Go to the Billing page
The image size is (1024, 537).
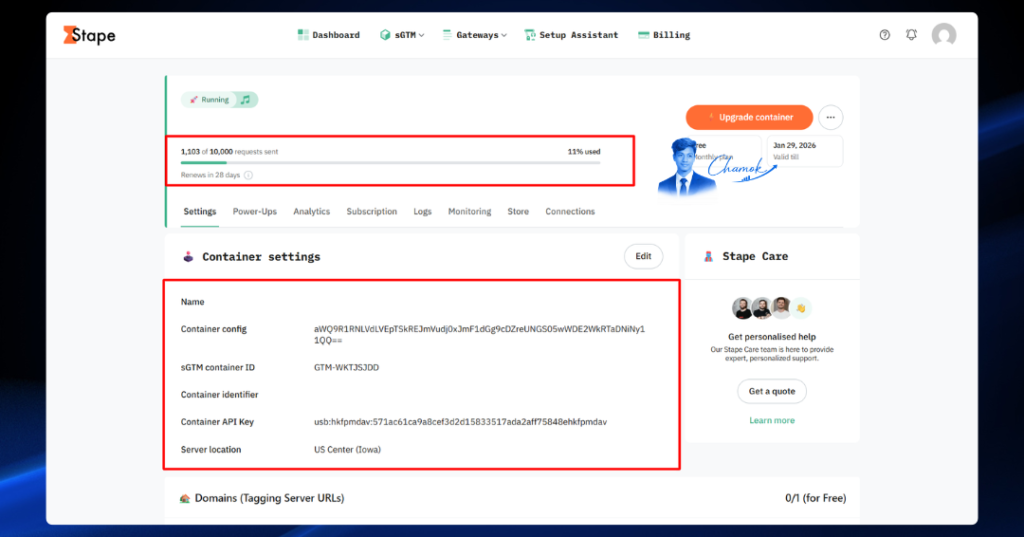coord(664,35)
